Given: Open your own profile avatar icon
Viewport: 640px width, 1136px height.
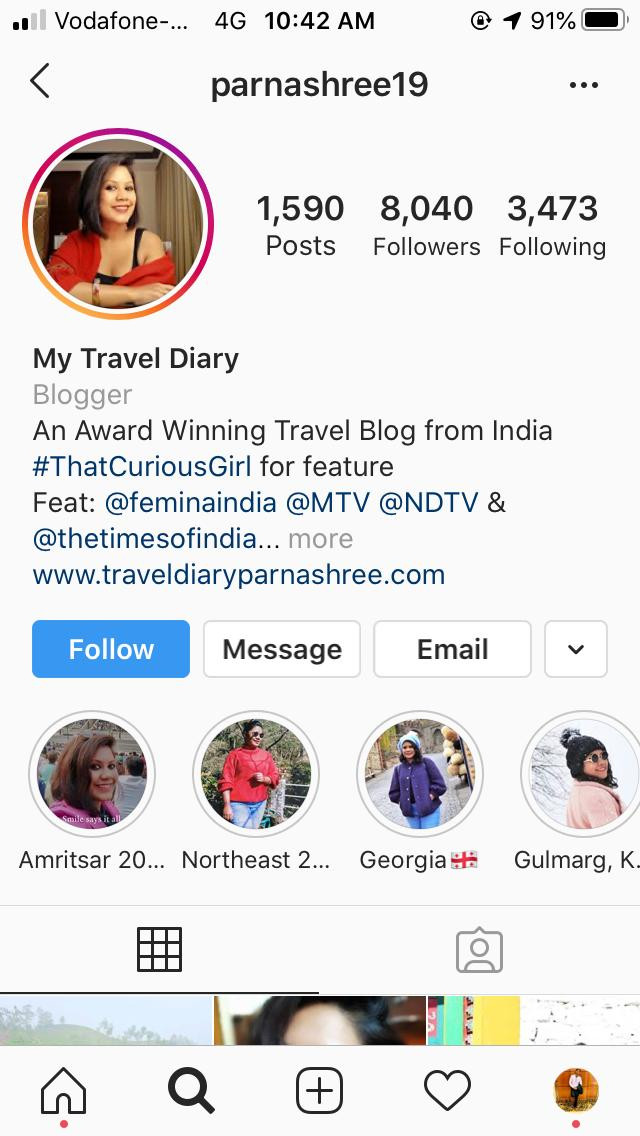Looking at the screenshot, I should coord(575,1090).
